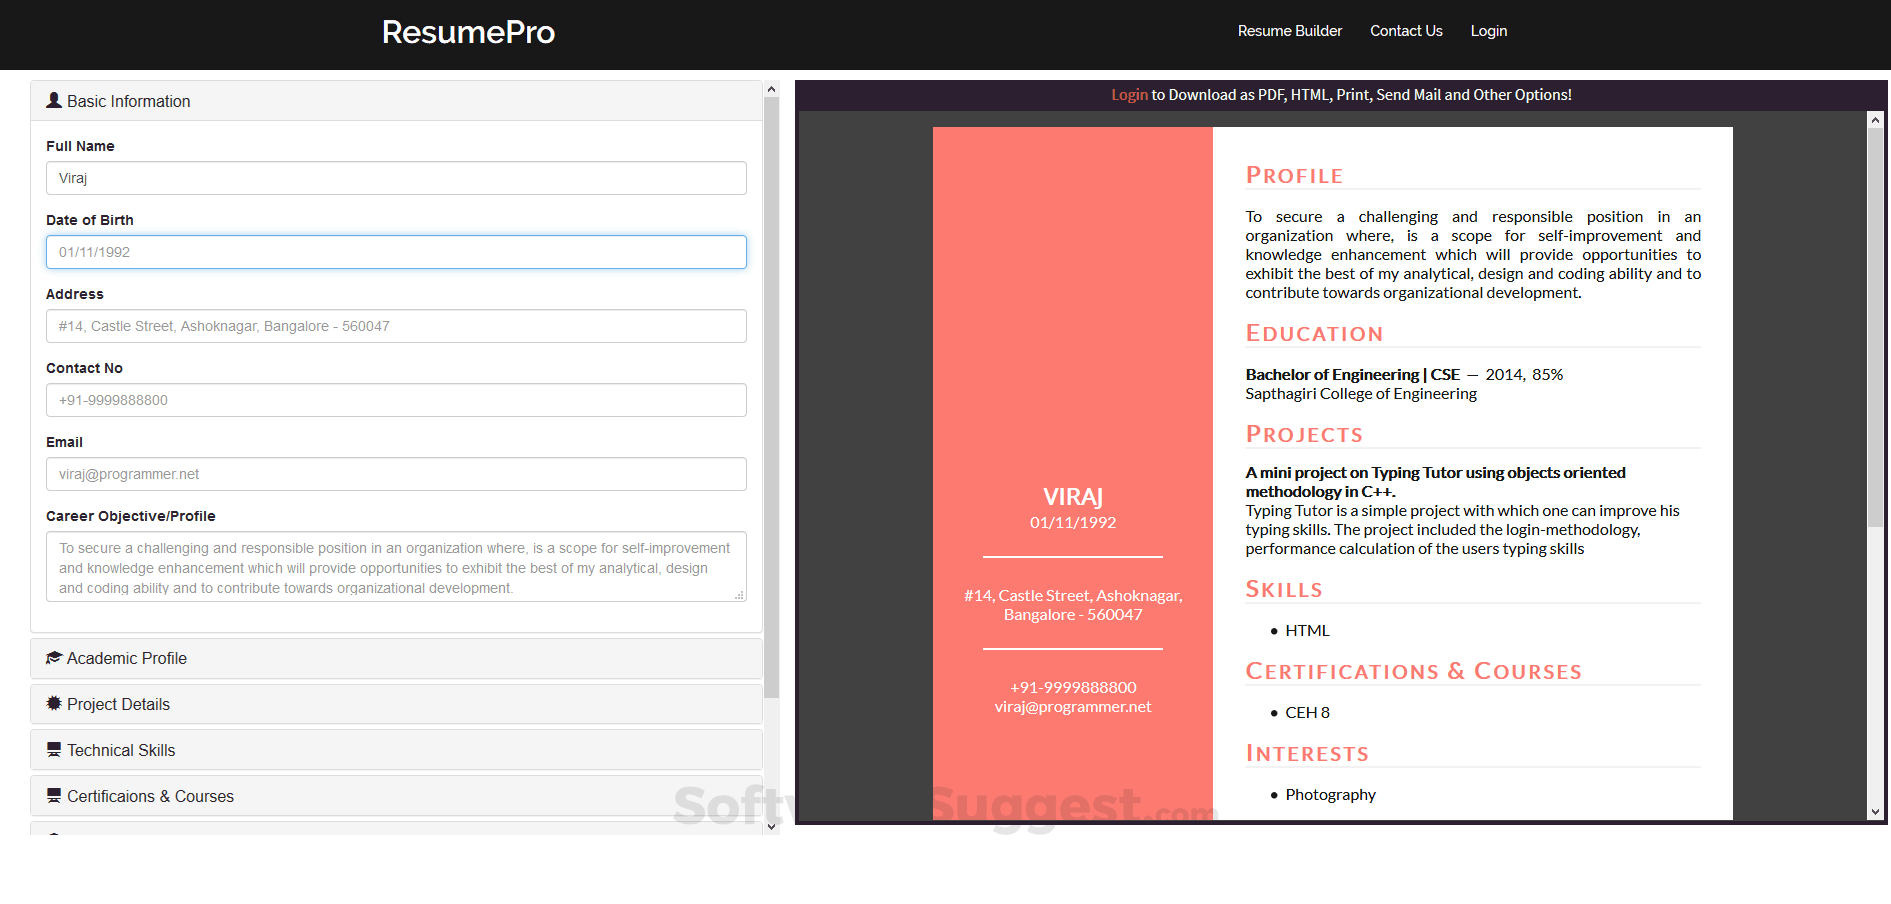Select the Date of Birth field
The height and width of the screenshot is (904, 1891).
(396, 252)
